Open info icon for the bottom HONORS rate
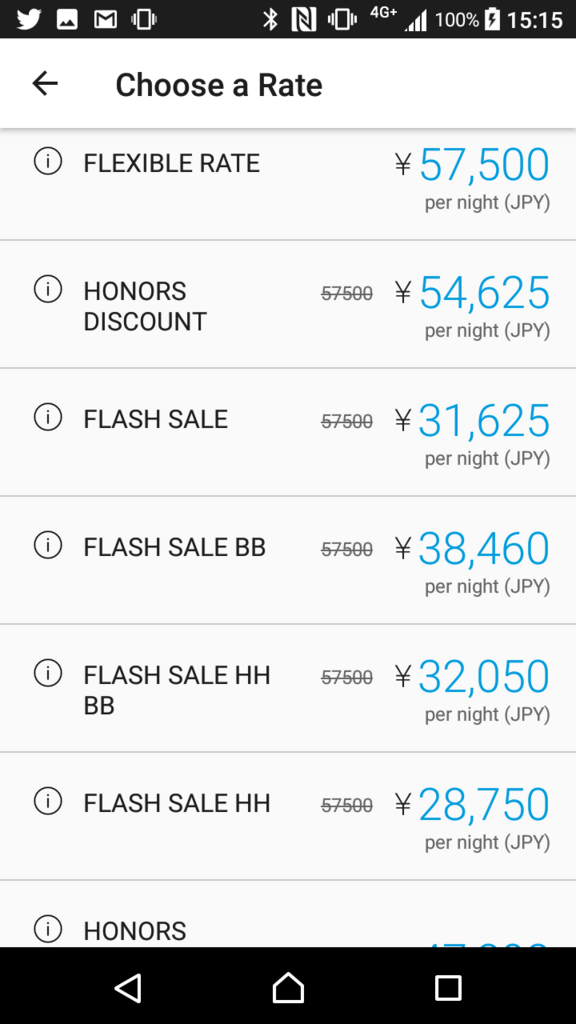The width and height of the screenshot is (576, 1024). pos(48,929)
